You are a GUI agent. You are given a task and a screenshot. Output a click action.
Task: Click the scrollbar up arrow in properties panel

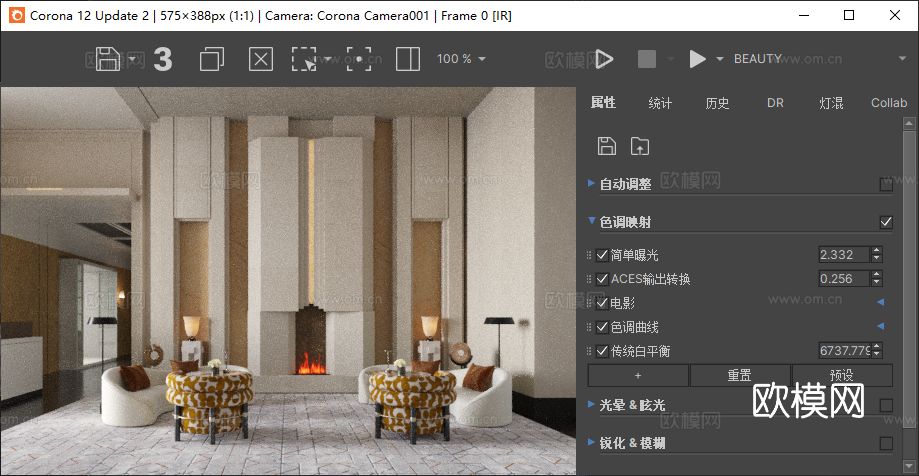[x=909, y=123]
